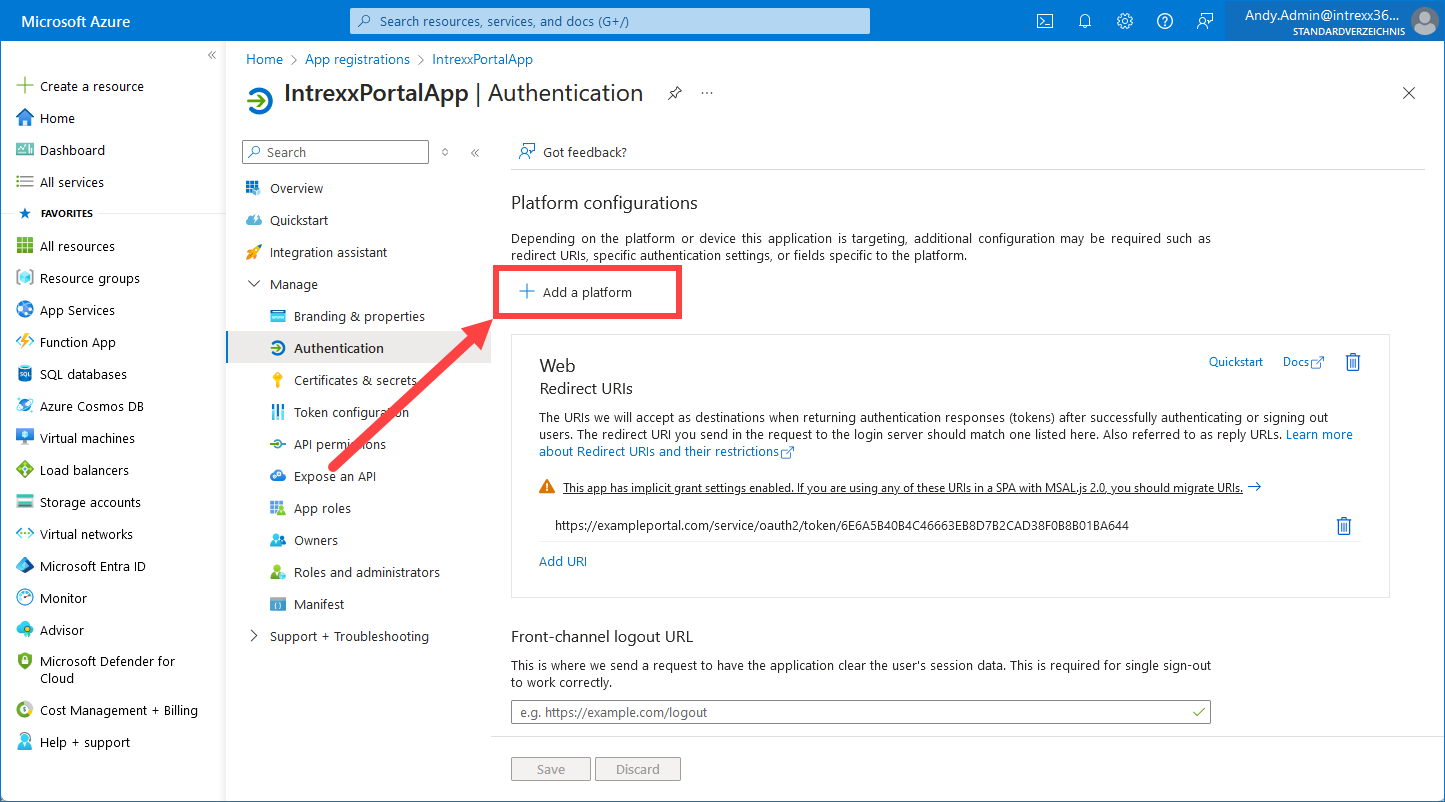The width and height of the screenshot is (1445, 802).
Task: Open the more options ellipsis by title
Action: point(707,93)
